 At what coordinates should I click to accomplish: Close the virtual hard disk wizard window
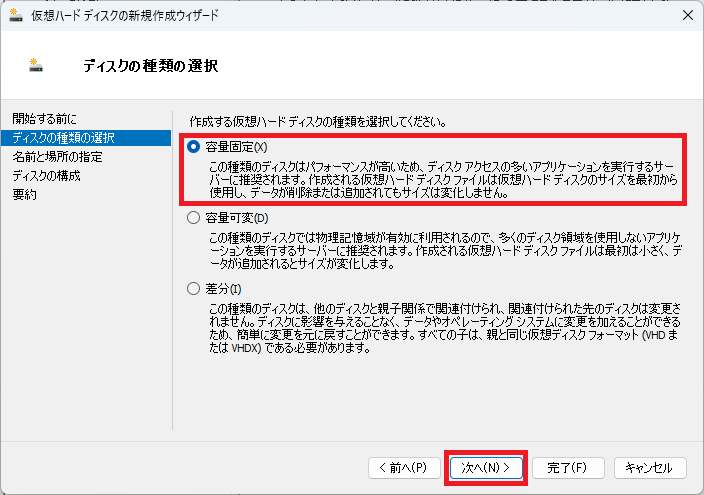(687, 15)
